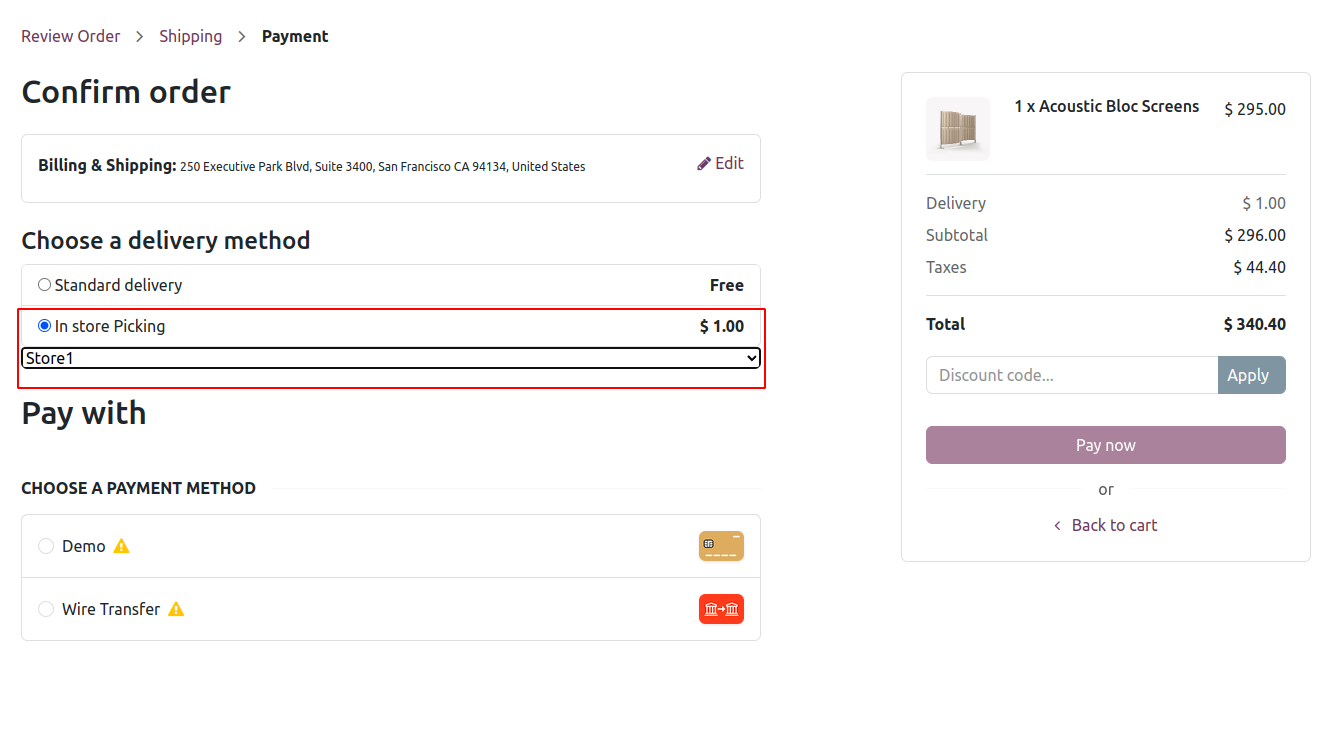Viewport: 1322px width, 736px height.
Task: Apply the discount code
Action: pyautogui.click(x=1252, y=375)
